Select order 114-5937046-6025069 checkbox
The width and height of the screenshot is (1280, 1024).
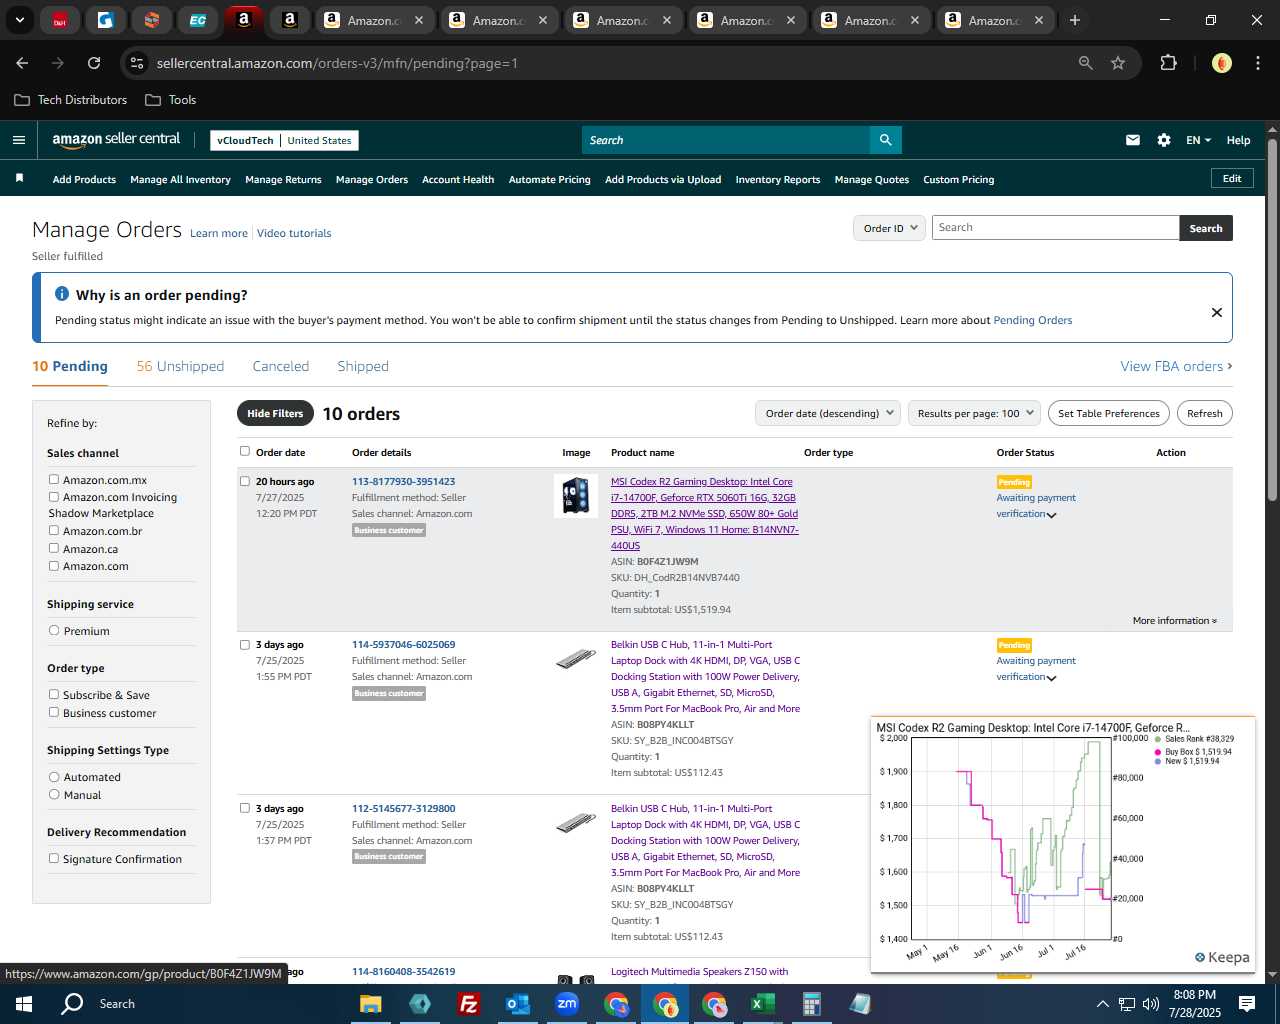pyautogui.click(x=245, y=645)
